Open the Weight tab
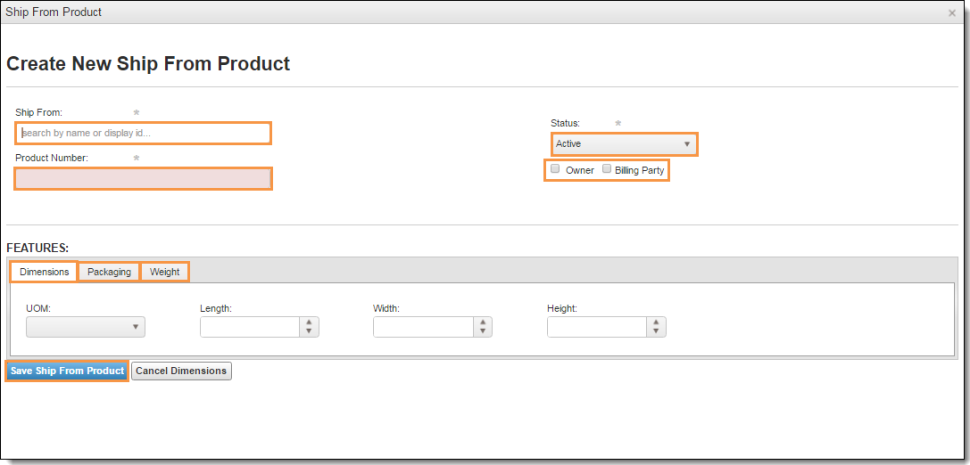970x465 pixels. (x=165, y=271)
